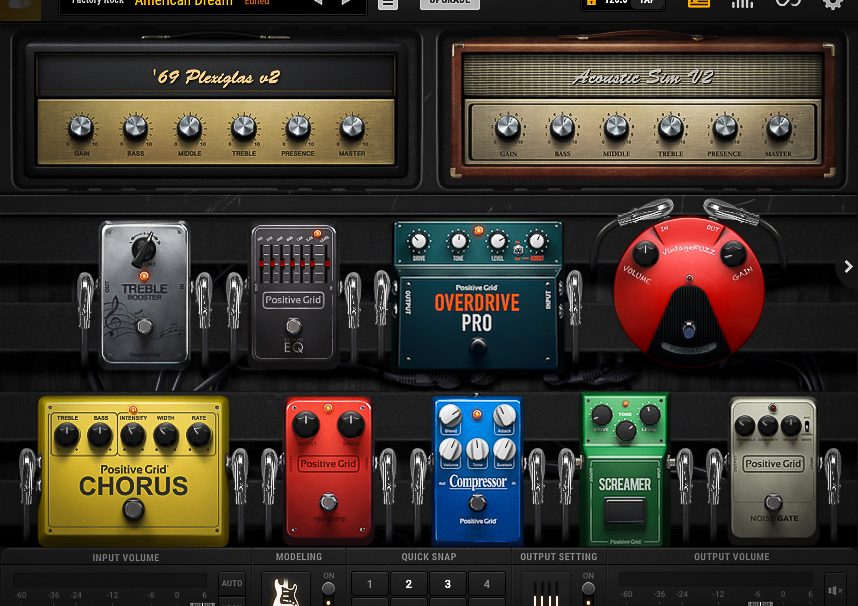The image size is (858, 606).
Task: Open the orange panel icon in top bar
Action: coord(699,3)
